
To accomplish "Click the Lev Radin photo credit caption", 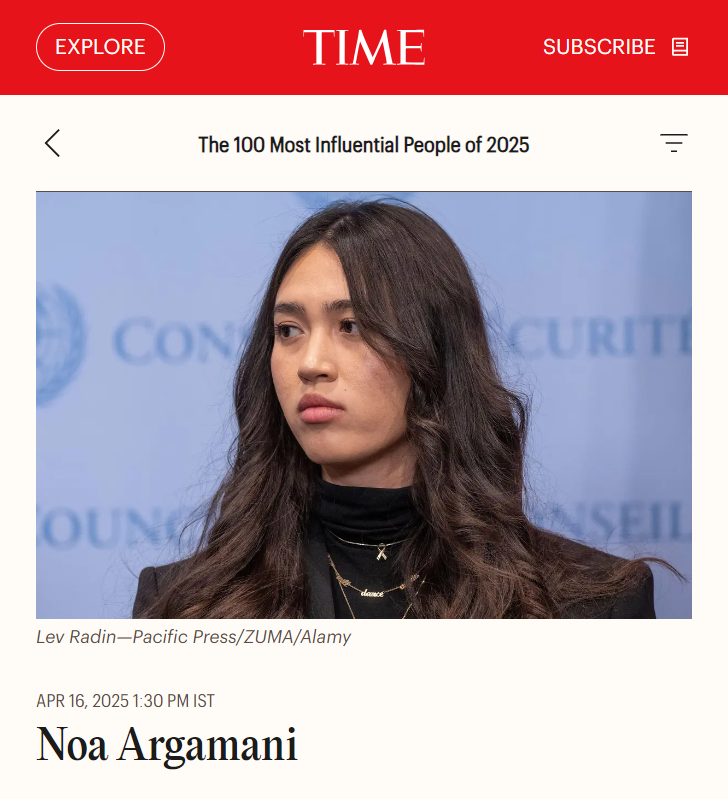I will pos(194,637).
